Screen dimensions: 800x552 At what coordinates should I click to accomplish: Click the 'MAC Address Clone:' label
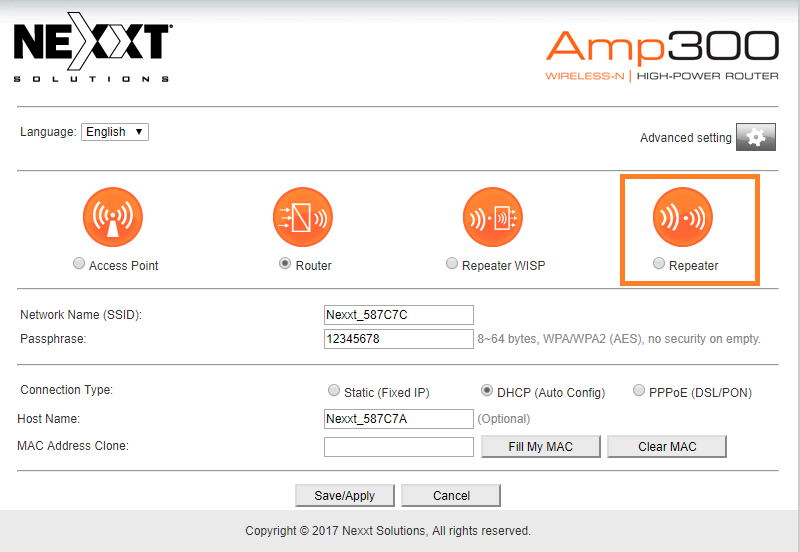pyautogui.click(x=73, y=446)
